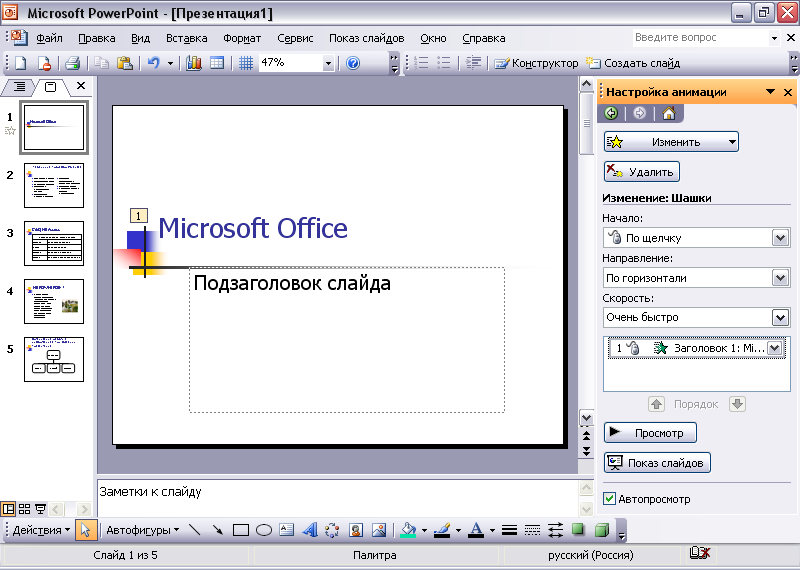Click the 3-D Style icon
The height and width of the screenshot is (570, 800).
(x=602, y=530)
